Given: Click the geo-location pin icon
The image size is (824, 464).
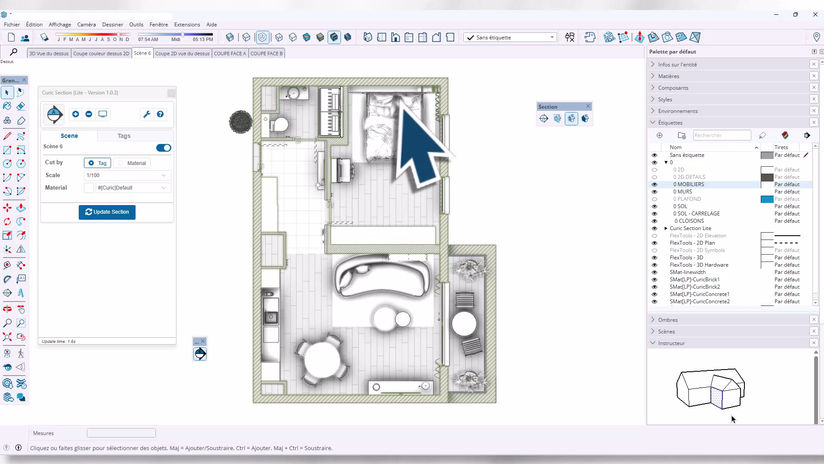Looking at the screenshot, I should pos(816,37).
